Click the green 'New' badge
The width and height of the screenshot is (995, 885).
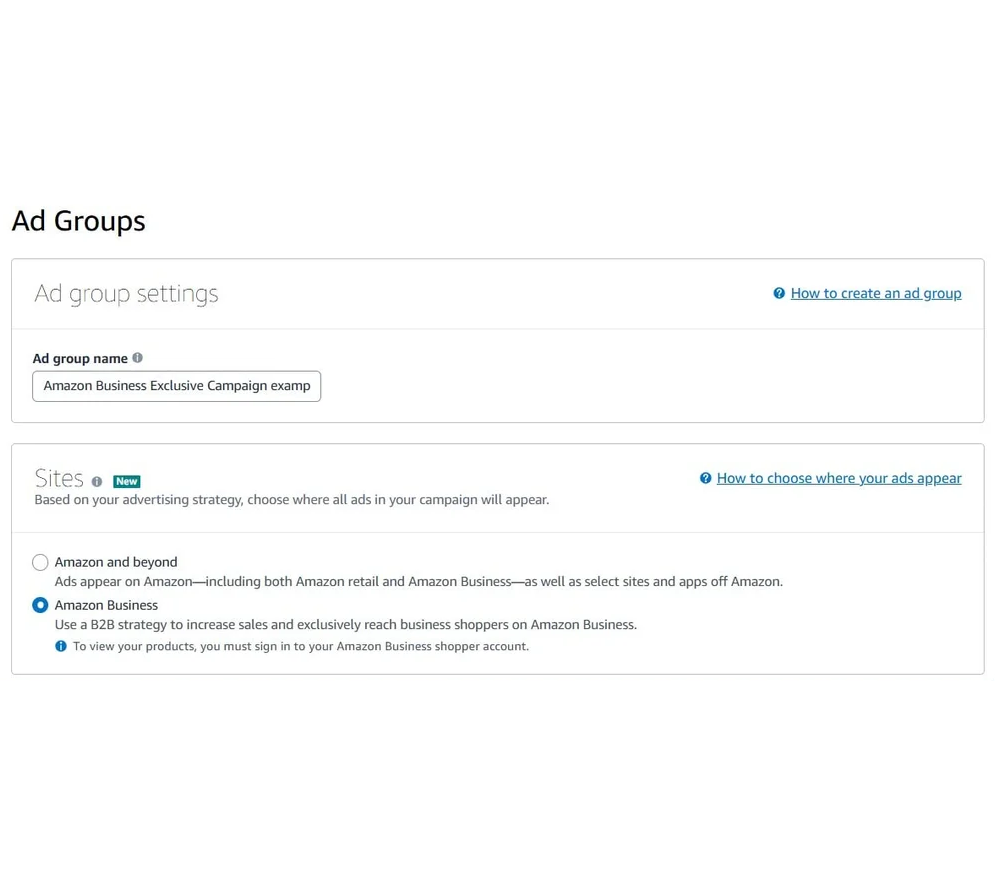(126, 481)
